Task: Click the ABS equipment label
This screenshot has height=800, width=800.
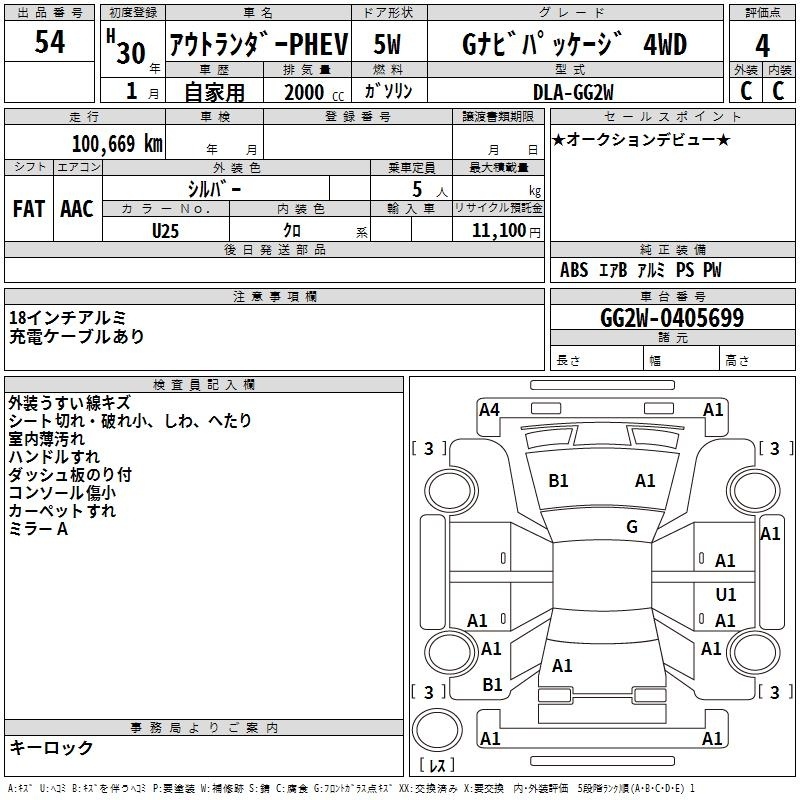Action: tap(574, 270)
